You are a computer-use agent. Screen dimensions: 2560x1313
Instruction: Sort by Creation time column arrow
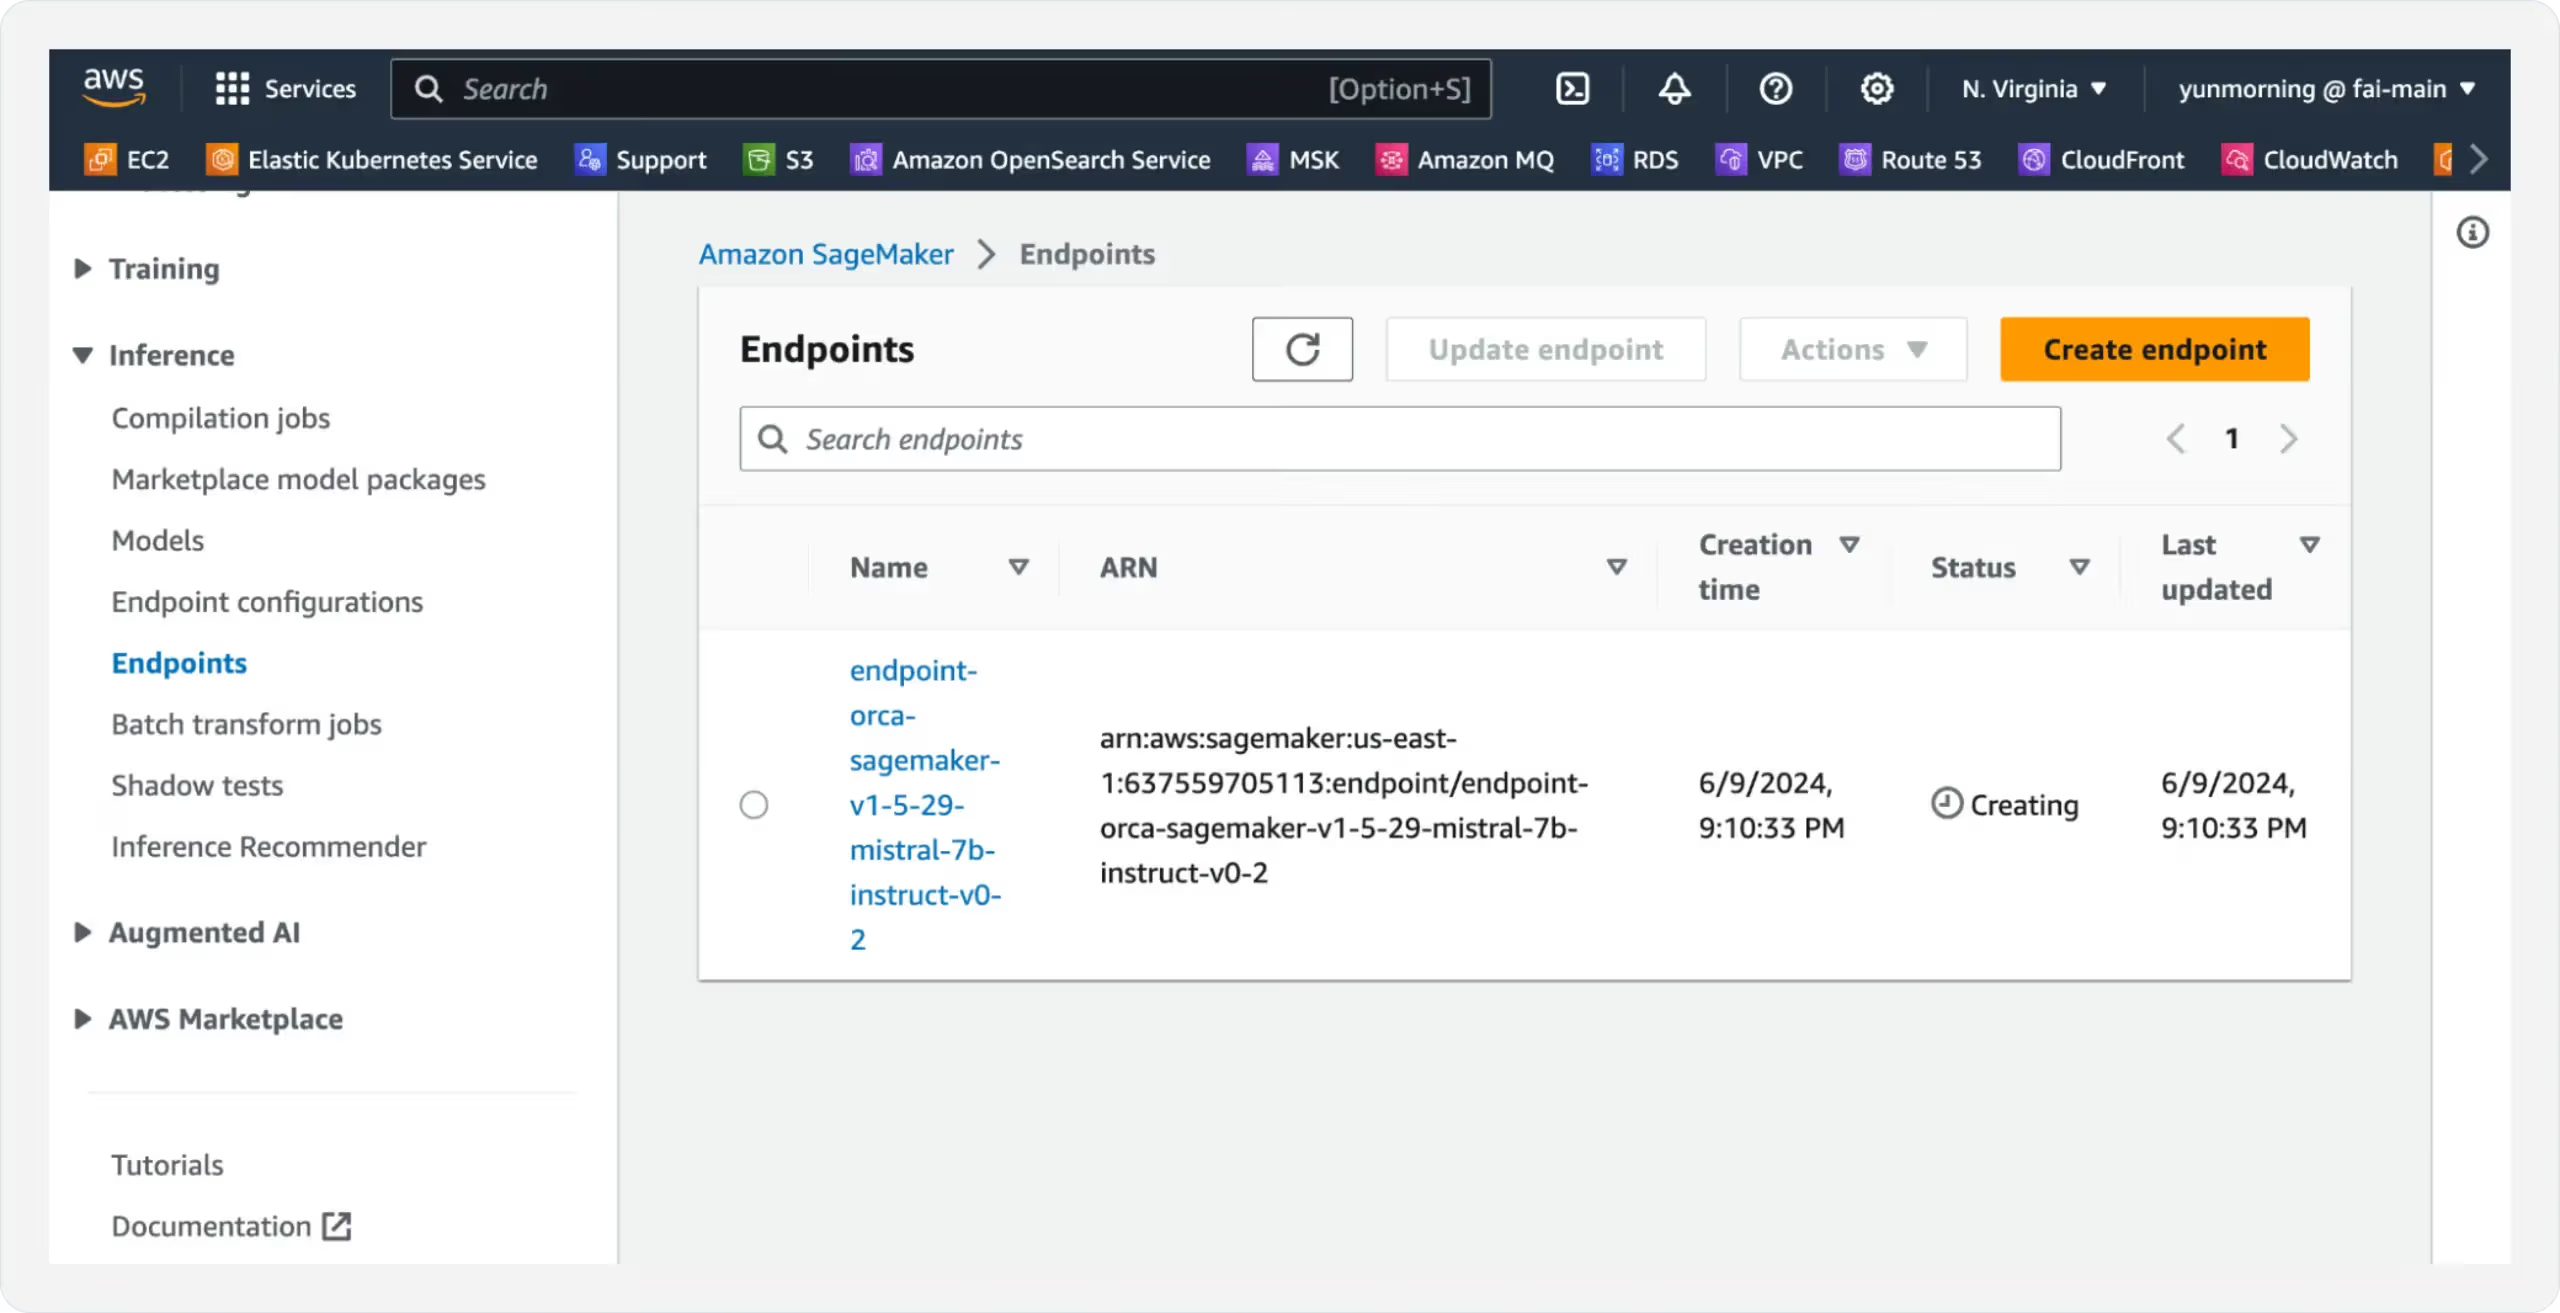point(1849,544)
